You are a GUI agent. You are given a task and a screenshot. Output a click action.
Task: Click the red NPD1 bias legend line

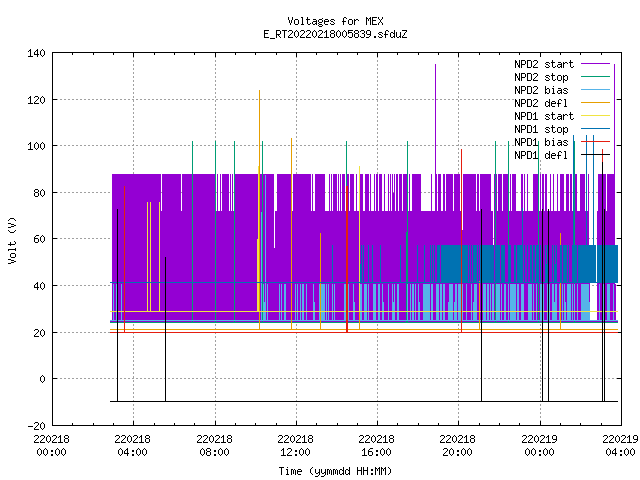pos(595,142)
